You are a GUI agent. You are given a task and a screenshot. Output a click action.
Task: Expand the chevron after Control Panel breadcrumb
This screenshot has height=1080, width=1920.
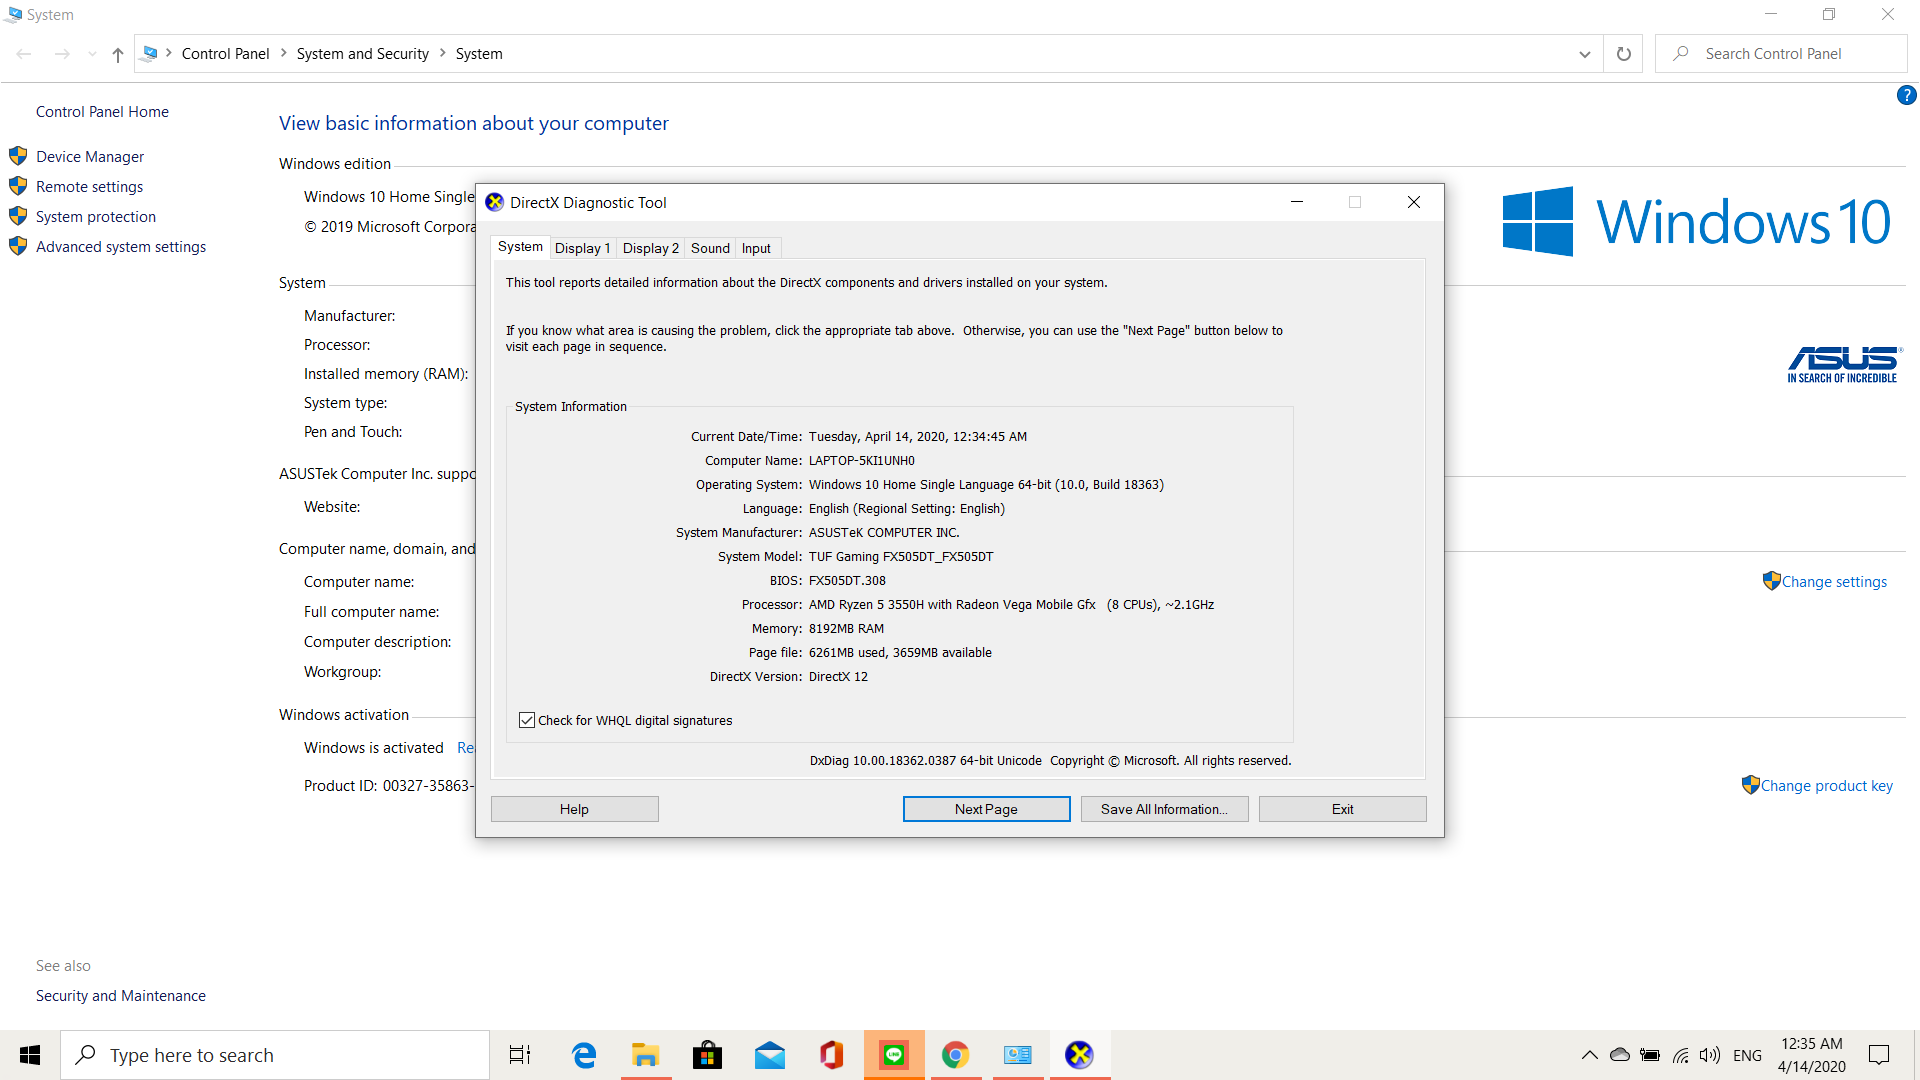click(284, 53)
